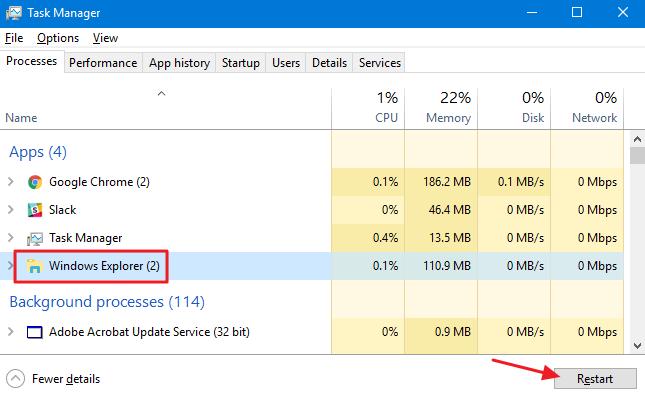The width and height of the screenshot is (645, 401).
Task: Click the Windows Explorer folder icon
Action: [x=35, y=266]
